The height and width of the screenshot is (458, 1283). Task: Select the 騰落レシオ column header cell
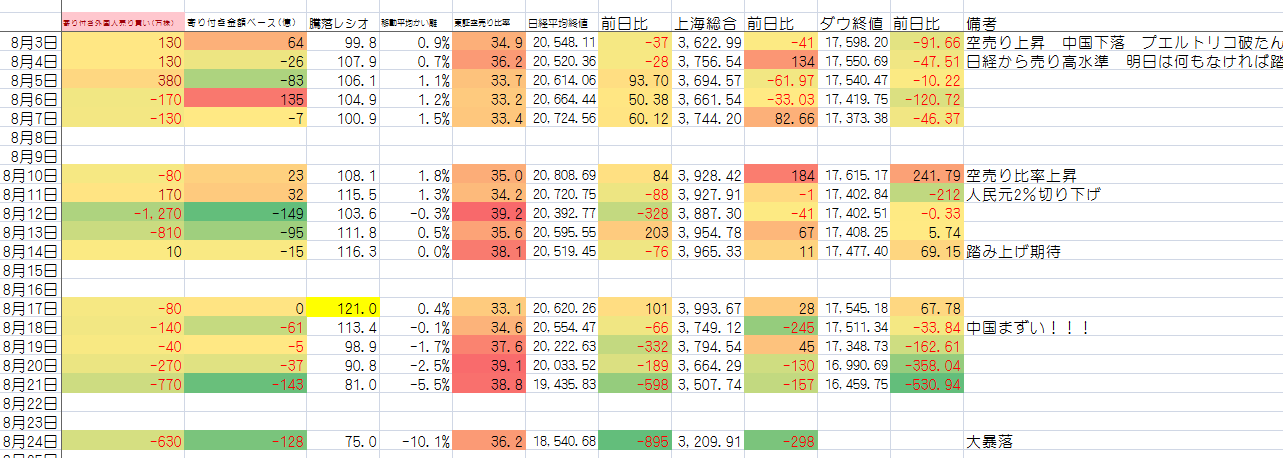(x=344, y=23)
